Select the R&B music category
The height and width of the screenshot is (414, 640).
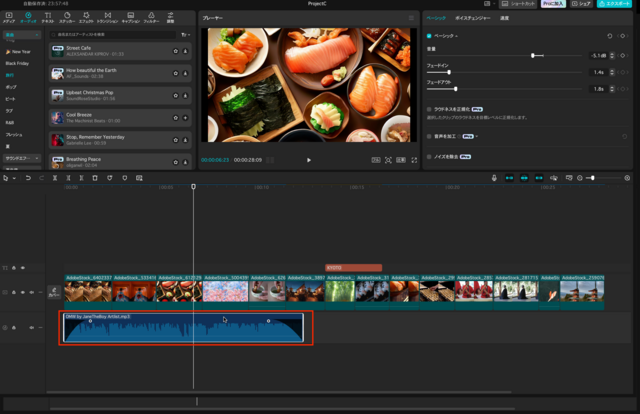10,122
